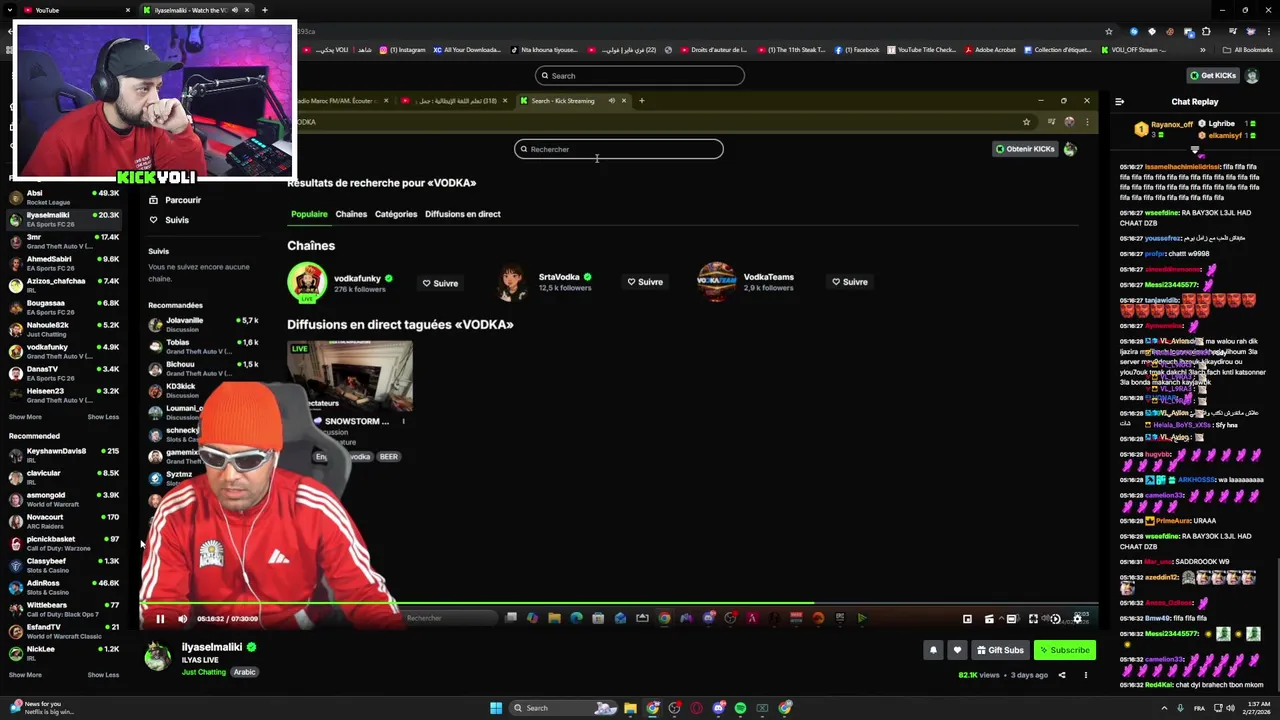This screenshot has width=1280, height=720.
Task: Click Suivre next to VodkaTeams
Action: click(x=850, y=282)
